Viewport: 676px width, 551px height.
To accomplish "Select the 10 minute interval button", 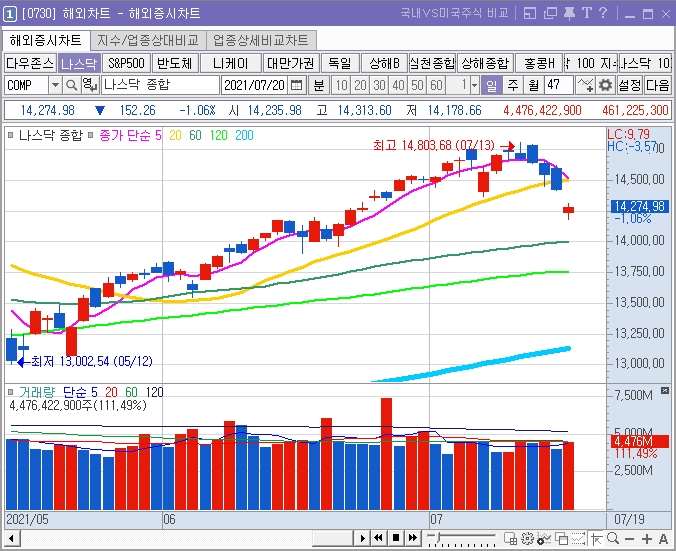I will (341, 85).
